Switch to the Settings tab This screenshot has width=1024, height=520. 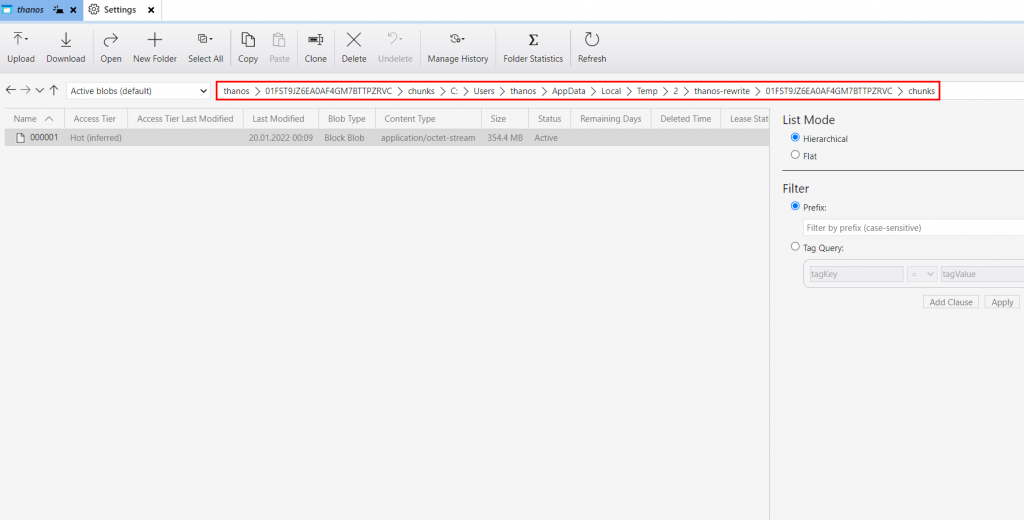click(x=120, y=10)
